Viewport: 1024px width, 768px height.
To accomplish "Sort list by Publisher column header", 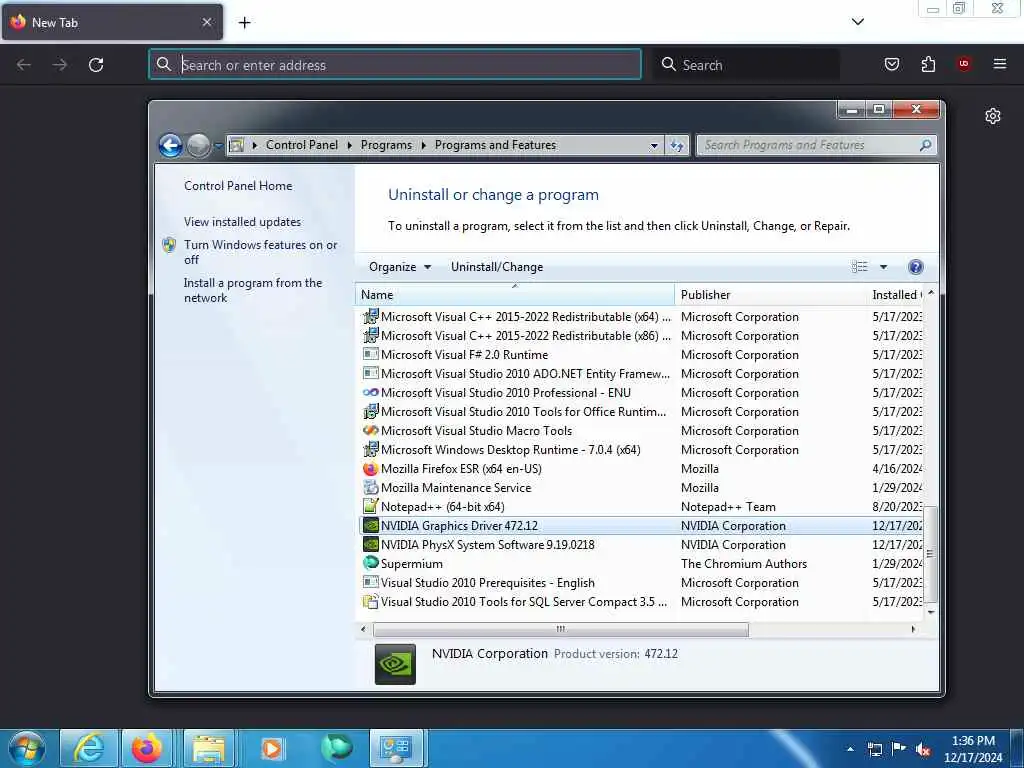I will pyautogui.click(x=771, y=295).
